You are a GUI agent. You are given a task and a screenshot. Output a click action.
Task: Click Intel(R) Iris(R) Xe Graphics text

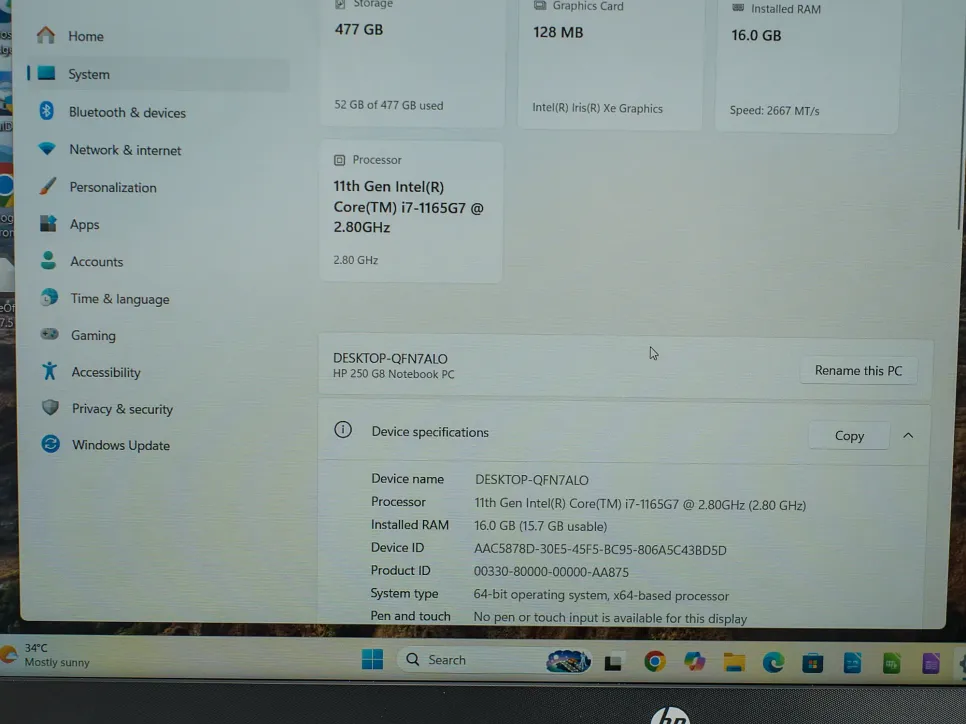[598, 108]
